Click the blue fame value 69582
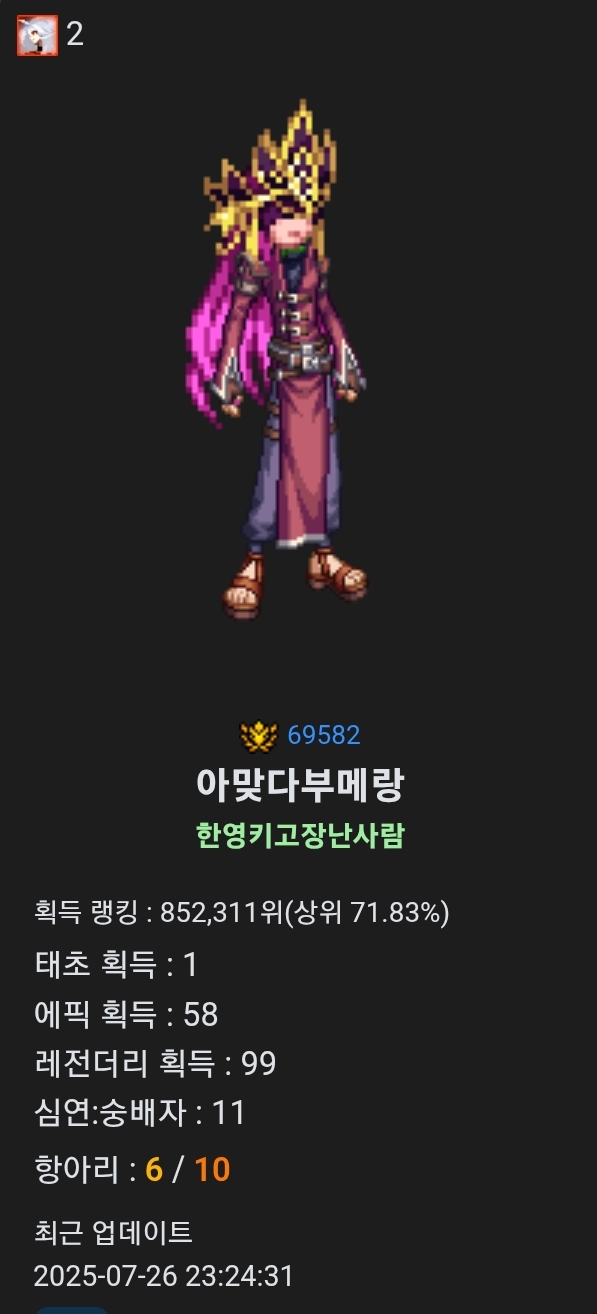This screenshot has height=1314, width=597. click(x=324, y=736)
